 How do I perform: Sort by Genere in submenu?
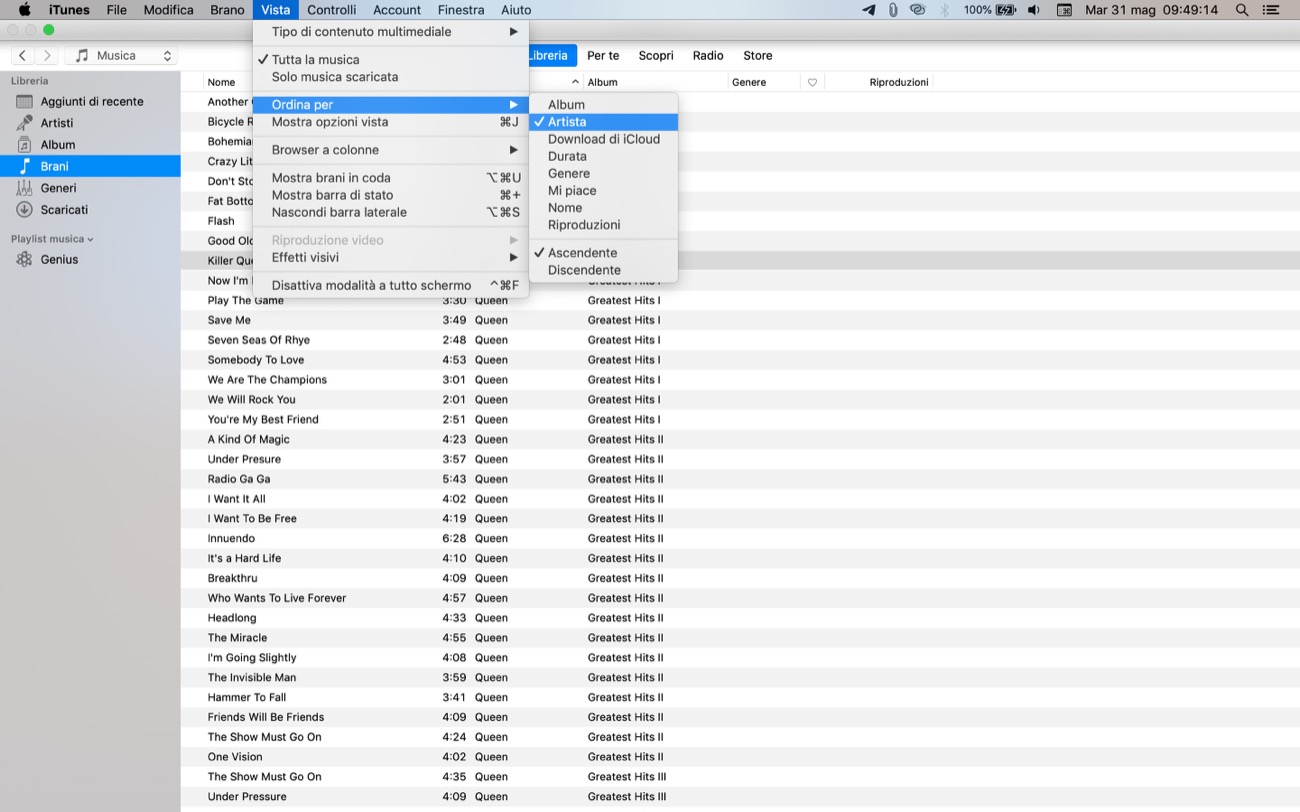pos(603,173)
